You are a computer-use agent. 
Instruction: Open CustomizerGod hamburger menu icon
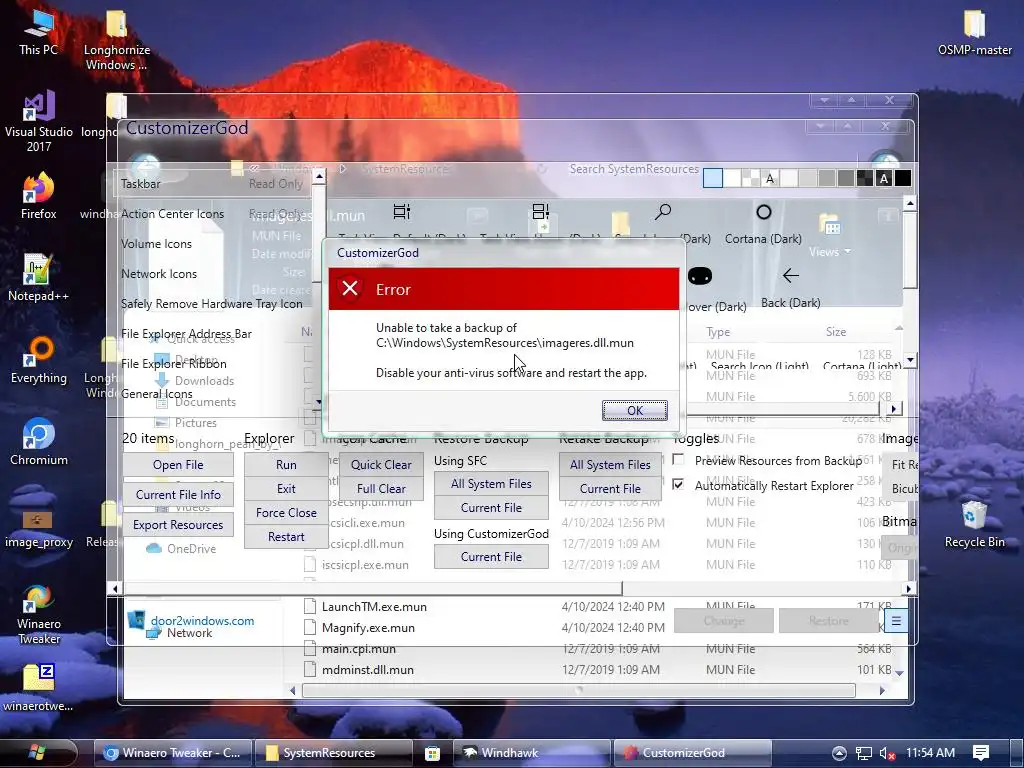(x=896, y=621)
